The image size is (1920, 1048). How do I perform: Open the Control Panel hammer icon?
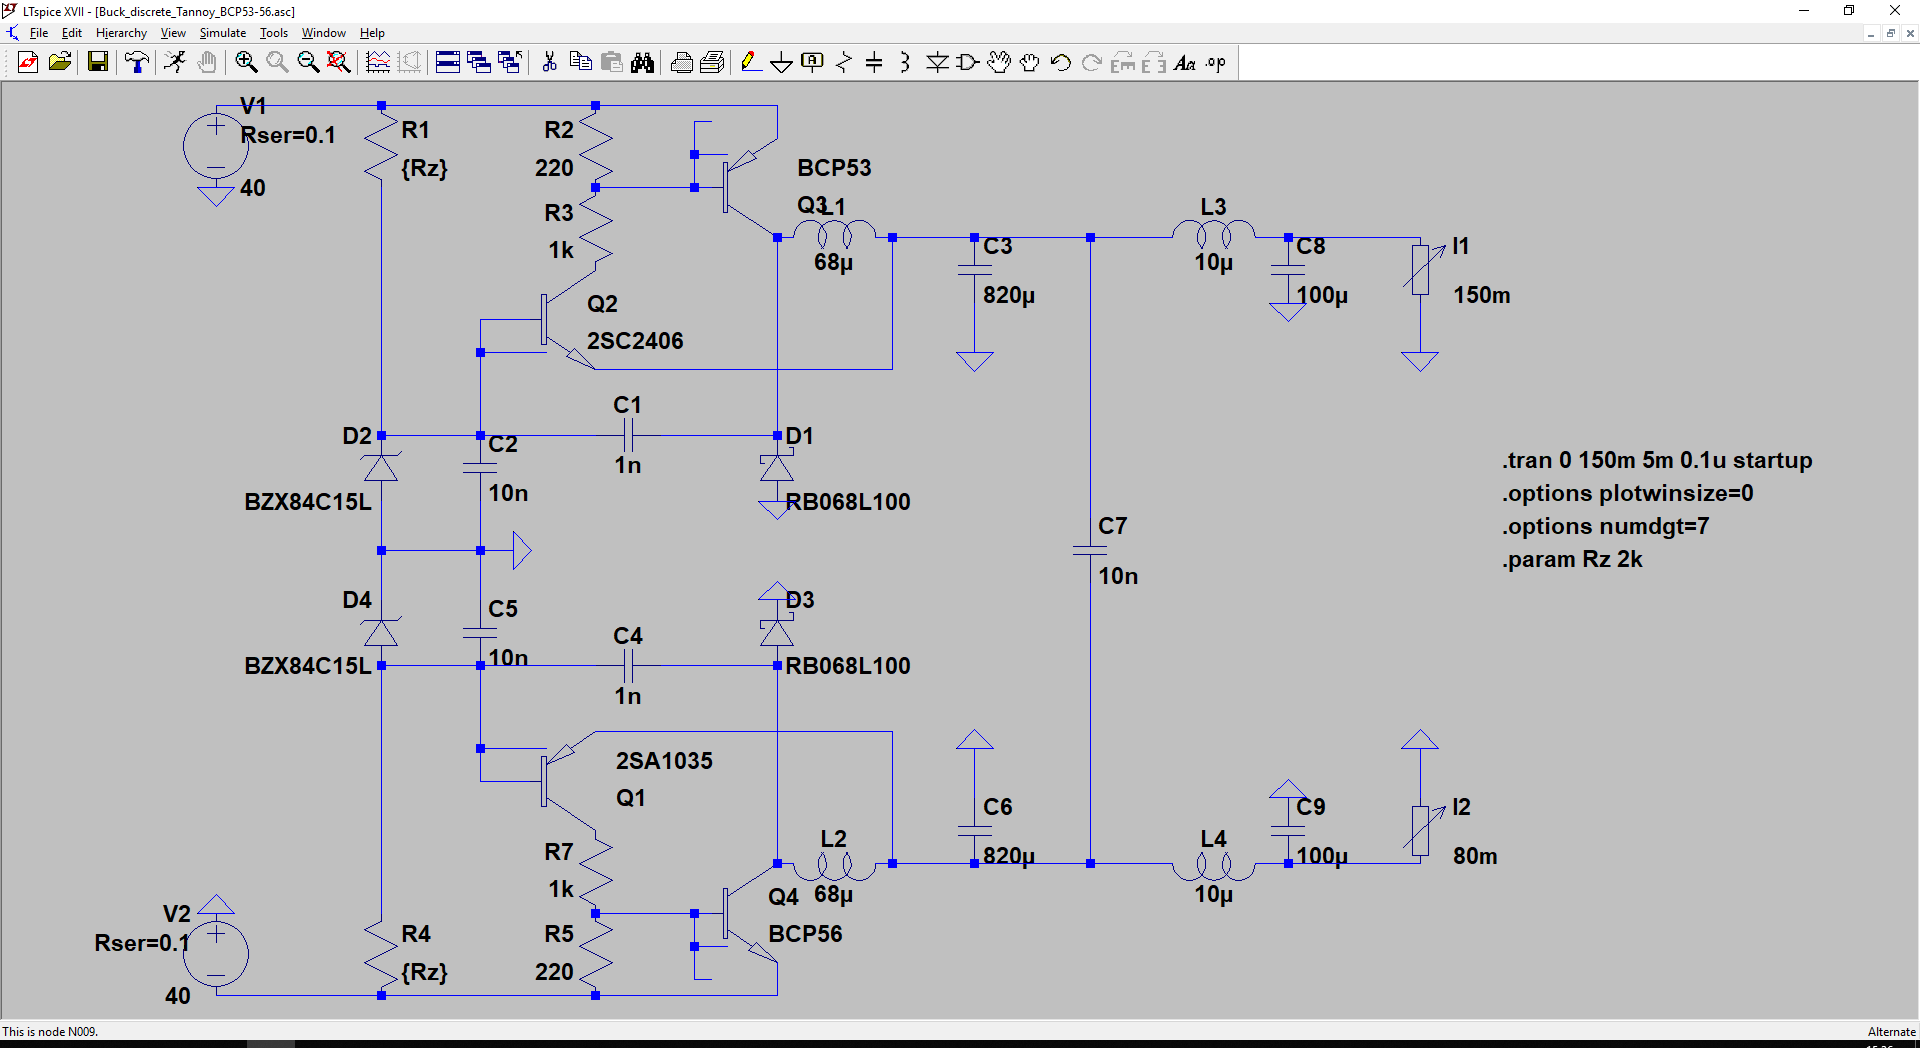137,63
